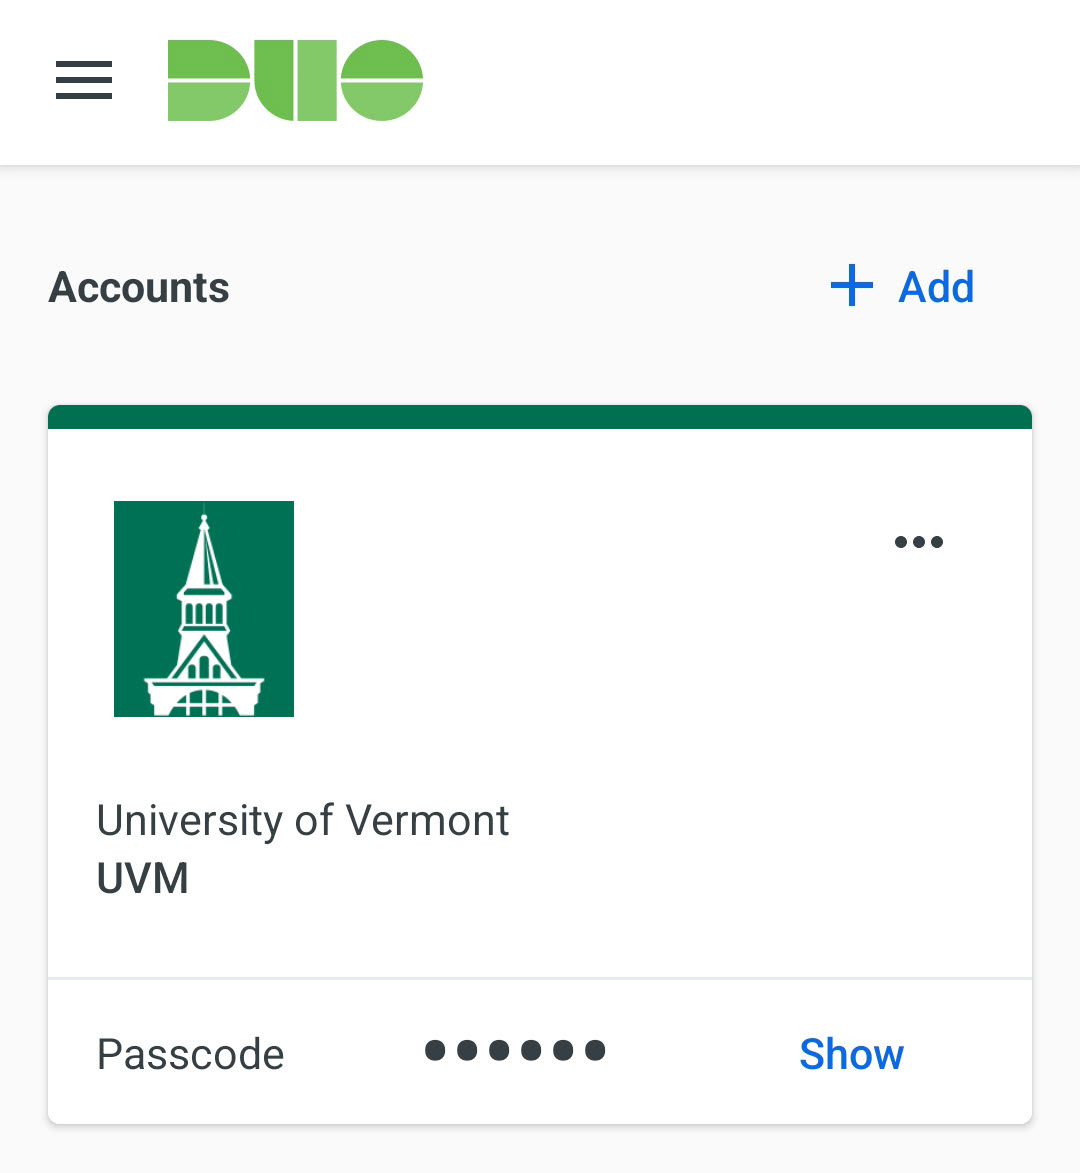The image size is (1080, 1173).
Task: Open the three-dot options for UVM account
Action: click(x=918, y=542)
